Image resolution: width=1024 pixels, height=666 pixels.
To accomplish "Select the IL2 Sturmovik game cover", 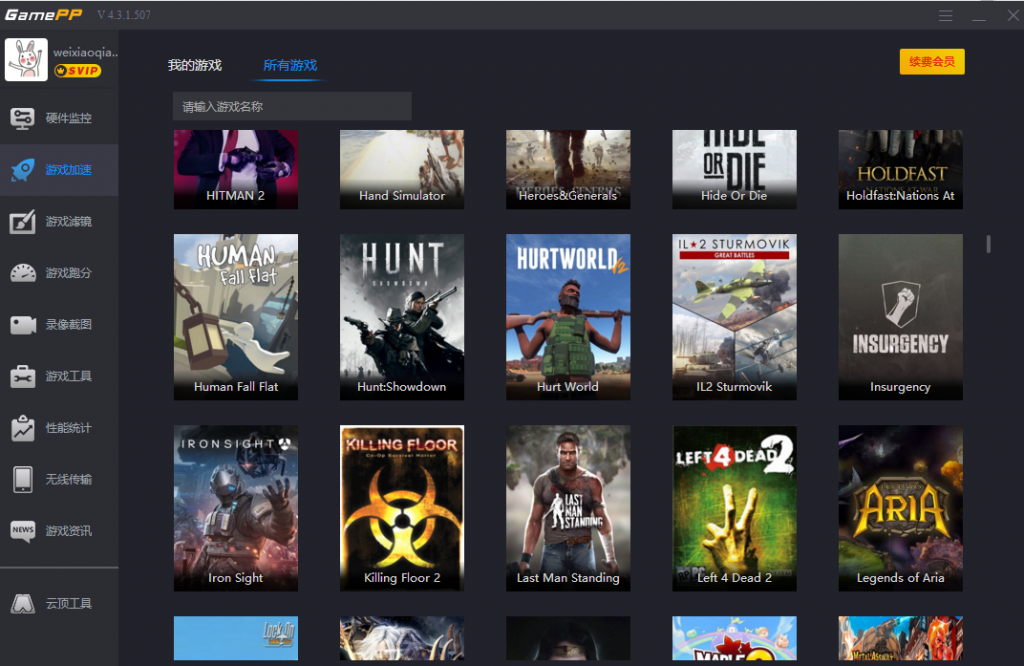I will [x=734, y=317].
